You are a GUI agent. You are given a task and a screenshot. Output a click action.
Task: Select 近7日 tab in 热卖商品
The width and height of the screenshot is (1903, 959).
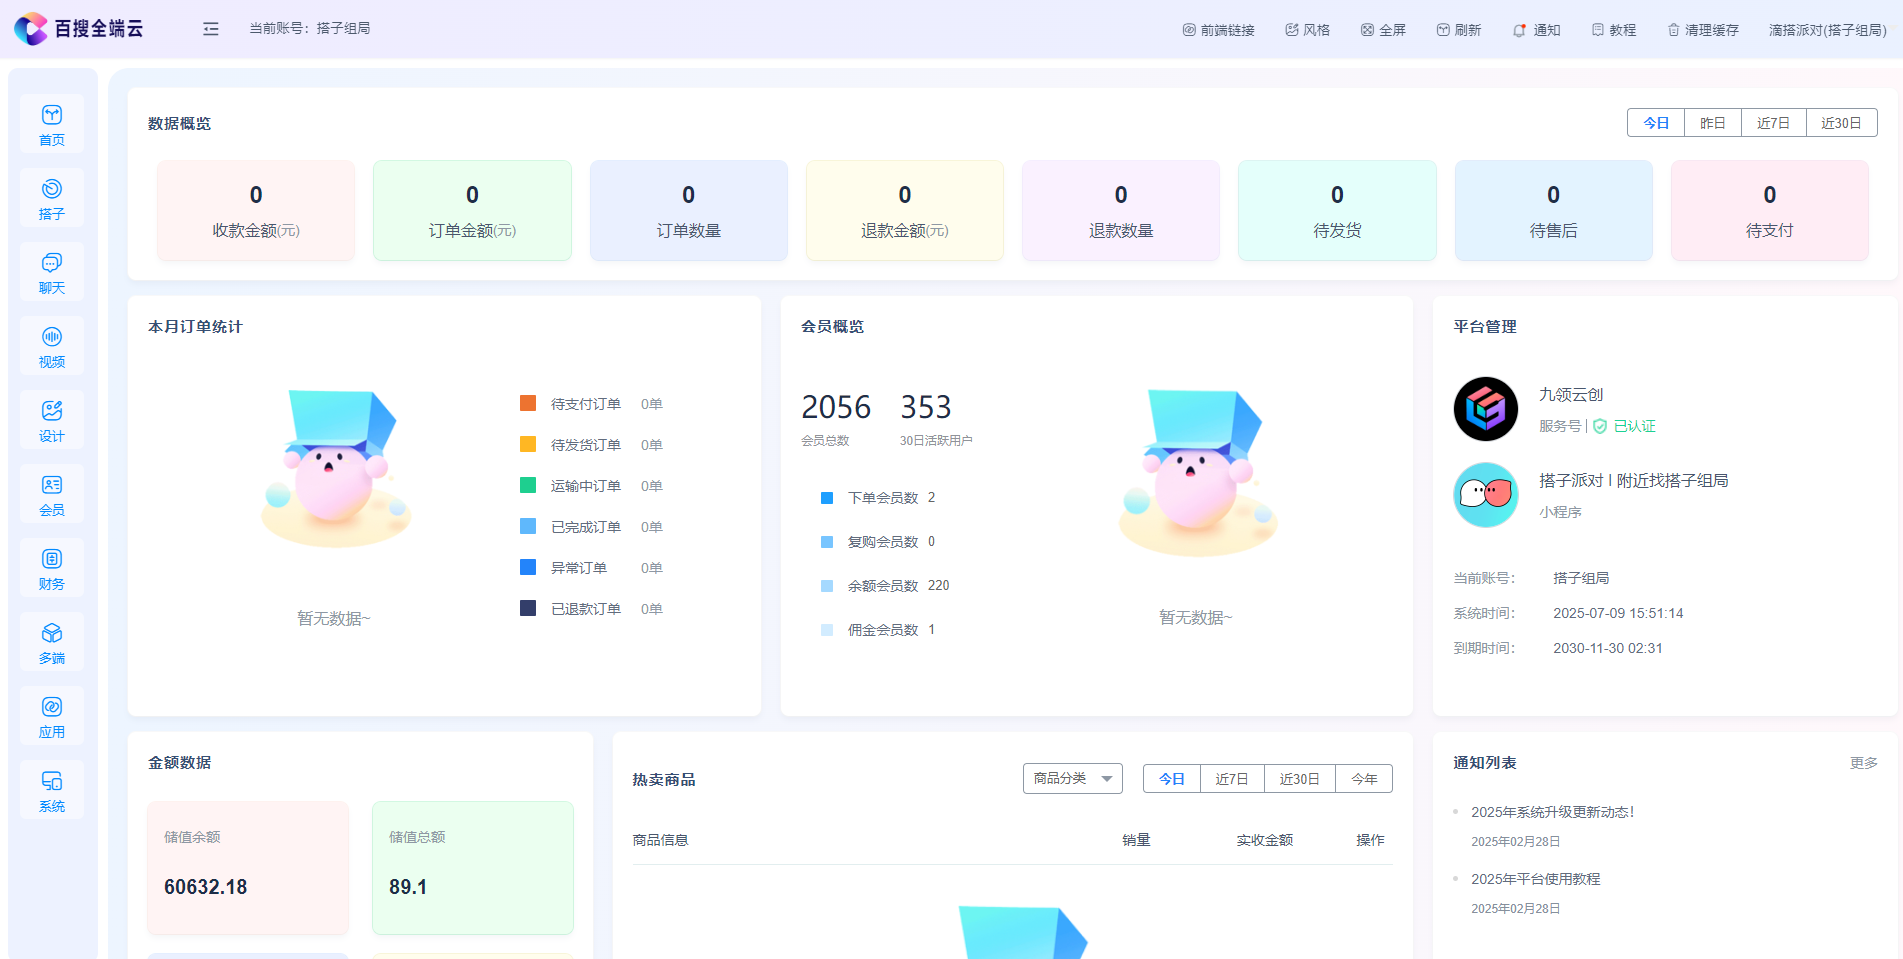1231,779
